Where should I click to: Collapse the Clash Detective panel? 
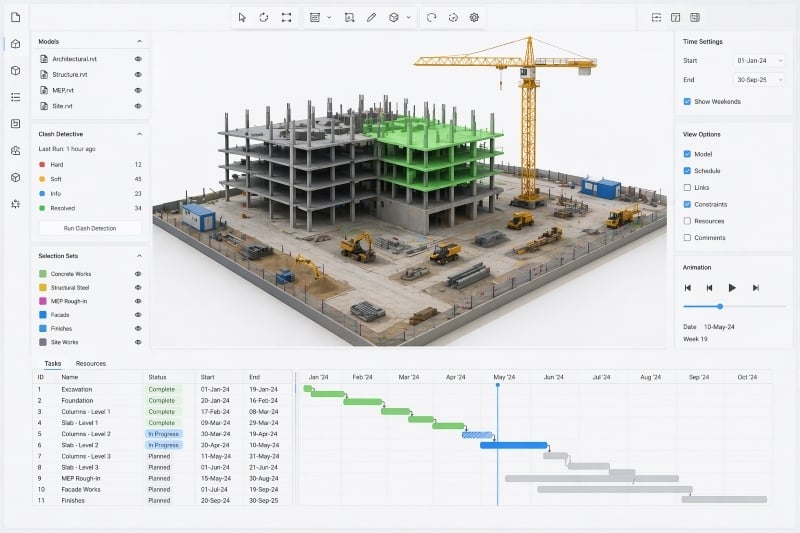[139, 134]
